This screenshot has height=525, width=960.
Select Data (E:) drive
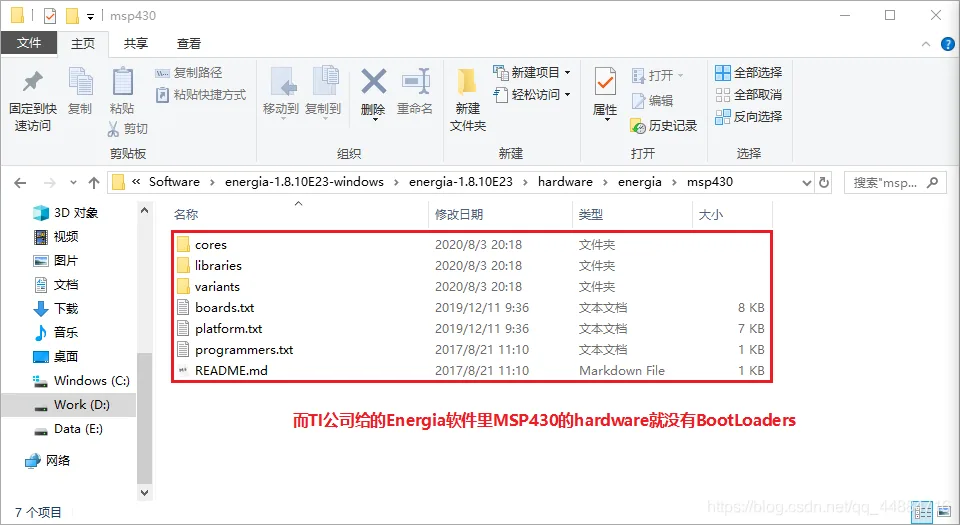point(69,429)
